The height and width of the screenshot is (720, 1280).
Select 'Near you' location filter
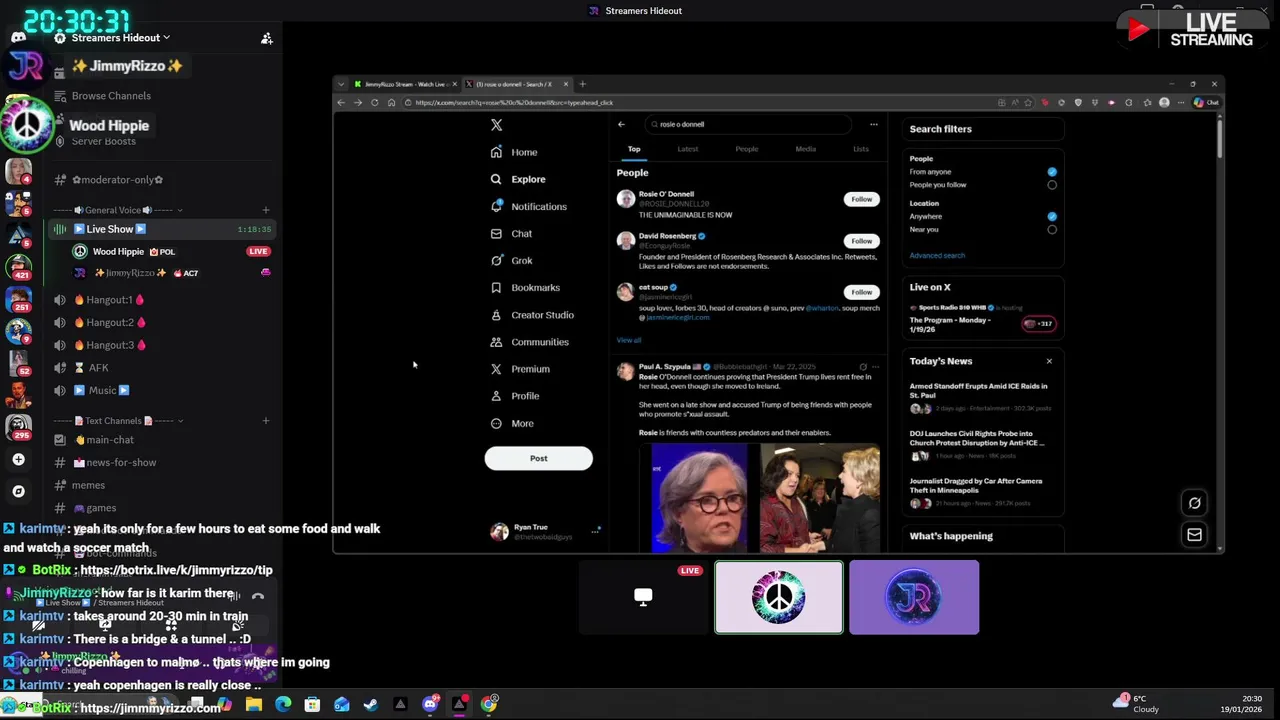click(1052, 229)
